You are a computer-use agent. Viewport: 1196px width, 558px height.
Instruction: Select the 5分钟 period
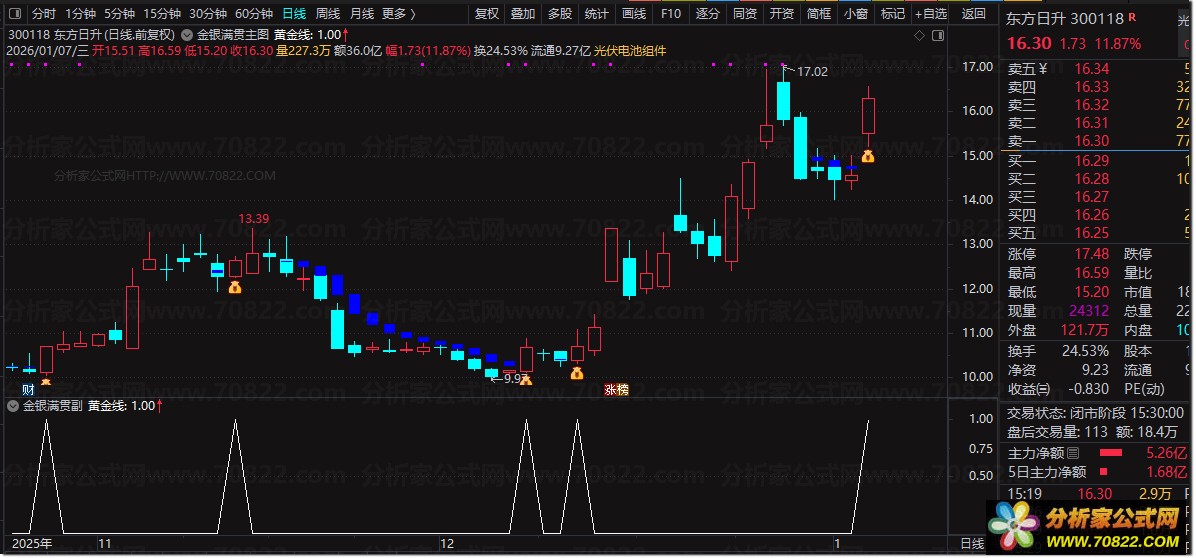119,14
